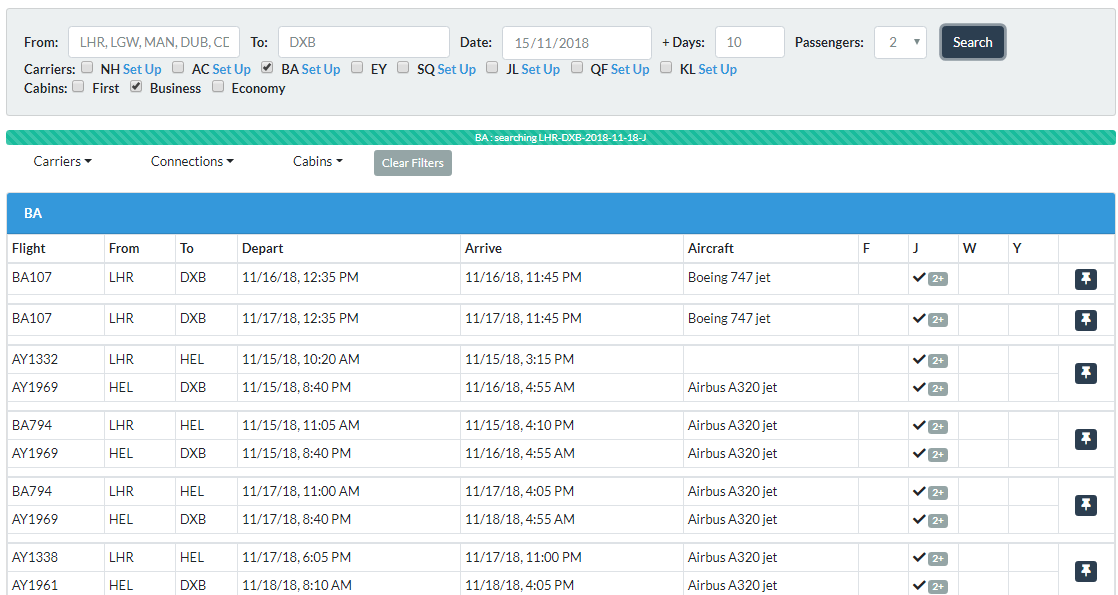Expand the Connections filter dropdown

pyautogui.click(x=192, y=161)
